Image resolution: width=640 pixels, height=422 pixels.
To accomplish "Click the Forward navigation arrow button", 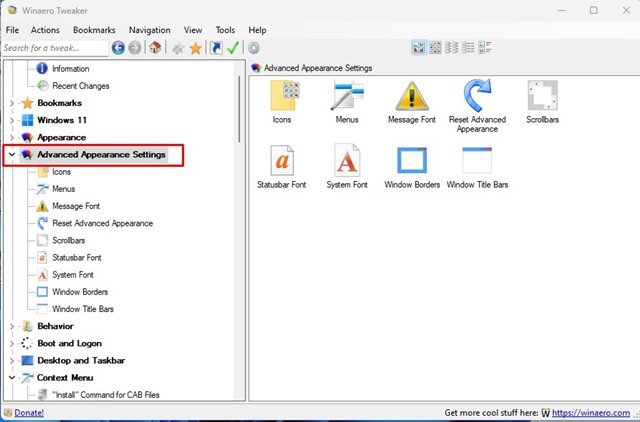I will click(x=135, y=48).
